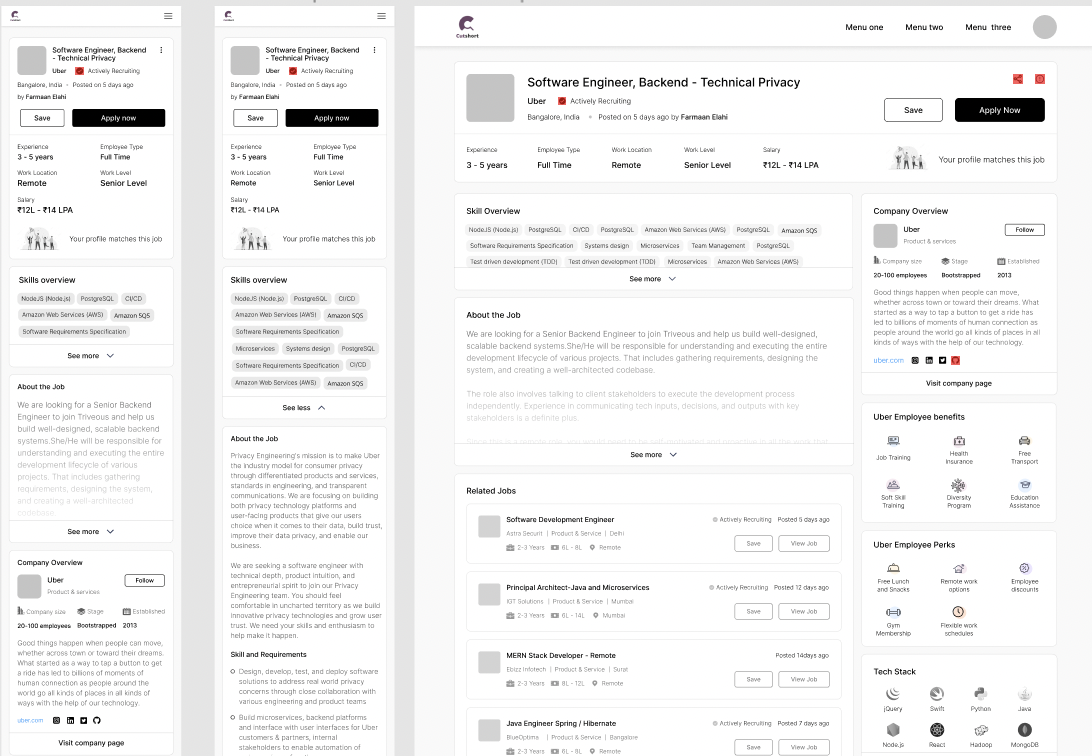Click Apply Now on desktop job header
This screenshot has height=756, width=1092.
pos(999,110)
